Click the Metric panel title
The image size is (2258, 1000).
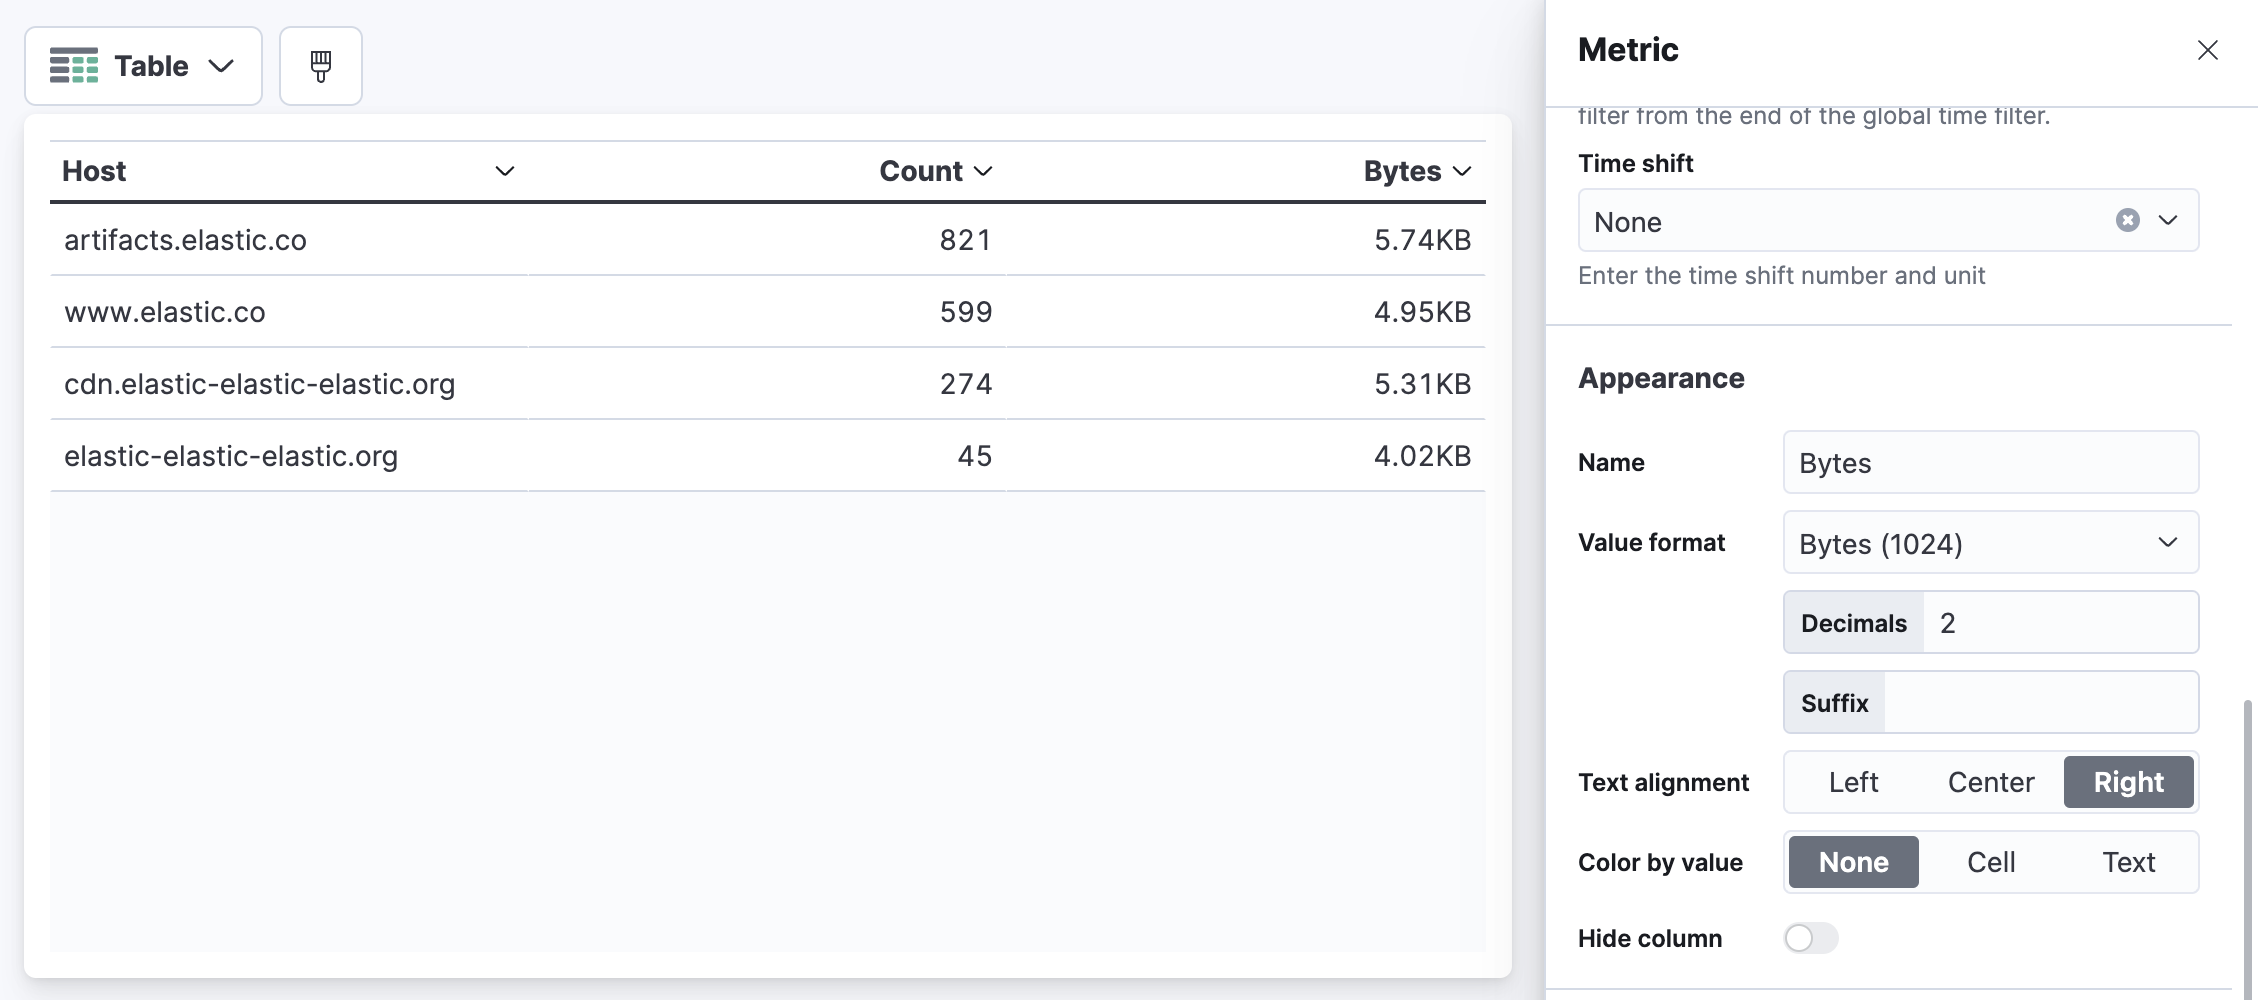[1628, 50]
